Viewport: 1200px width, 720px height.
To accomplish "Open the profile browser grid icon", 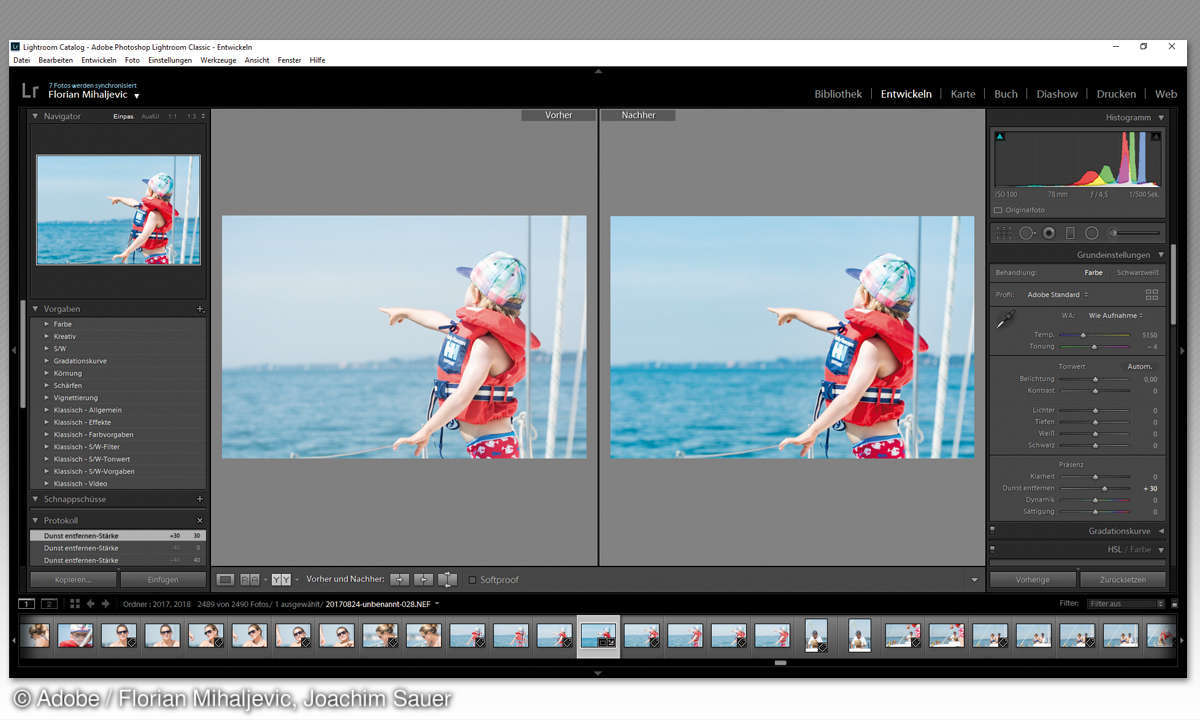I will pos(1152,295).
